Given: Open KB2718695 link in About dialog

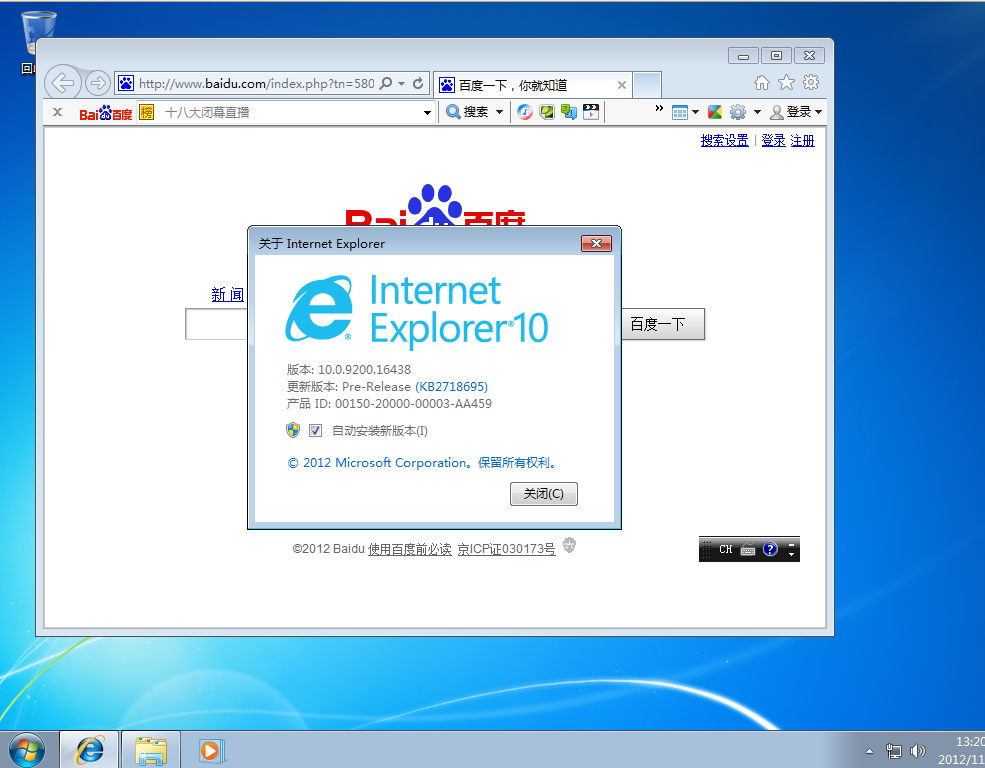Looking at the screenshot, I should [x=451, y=386].
